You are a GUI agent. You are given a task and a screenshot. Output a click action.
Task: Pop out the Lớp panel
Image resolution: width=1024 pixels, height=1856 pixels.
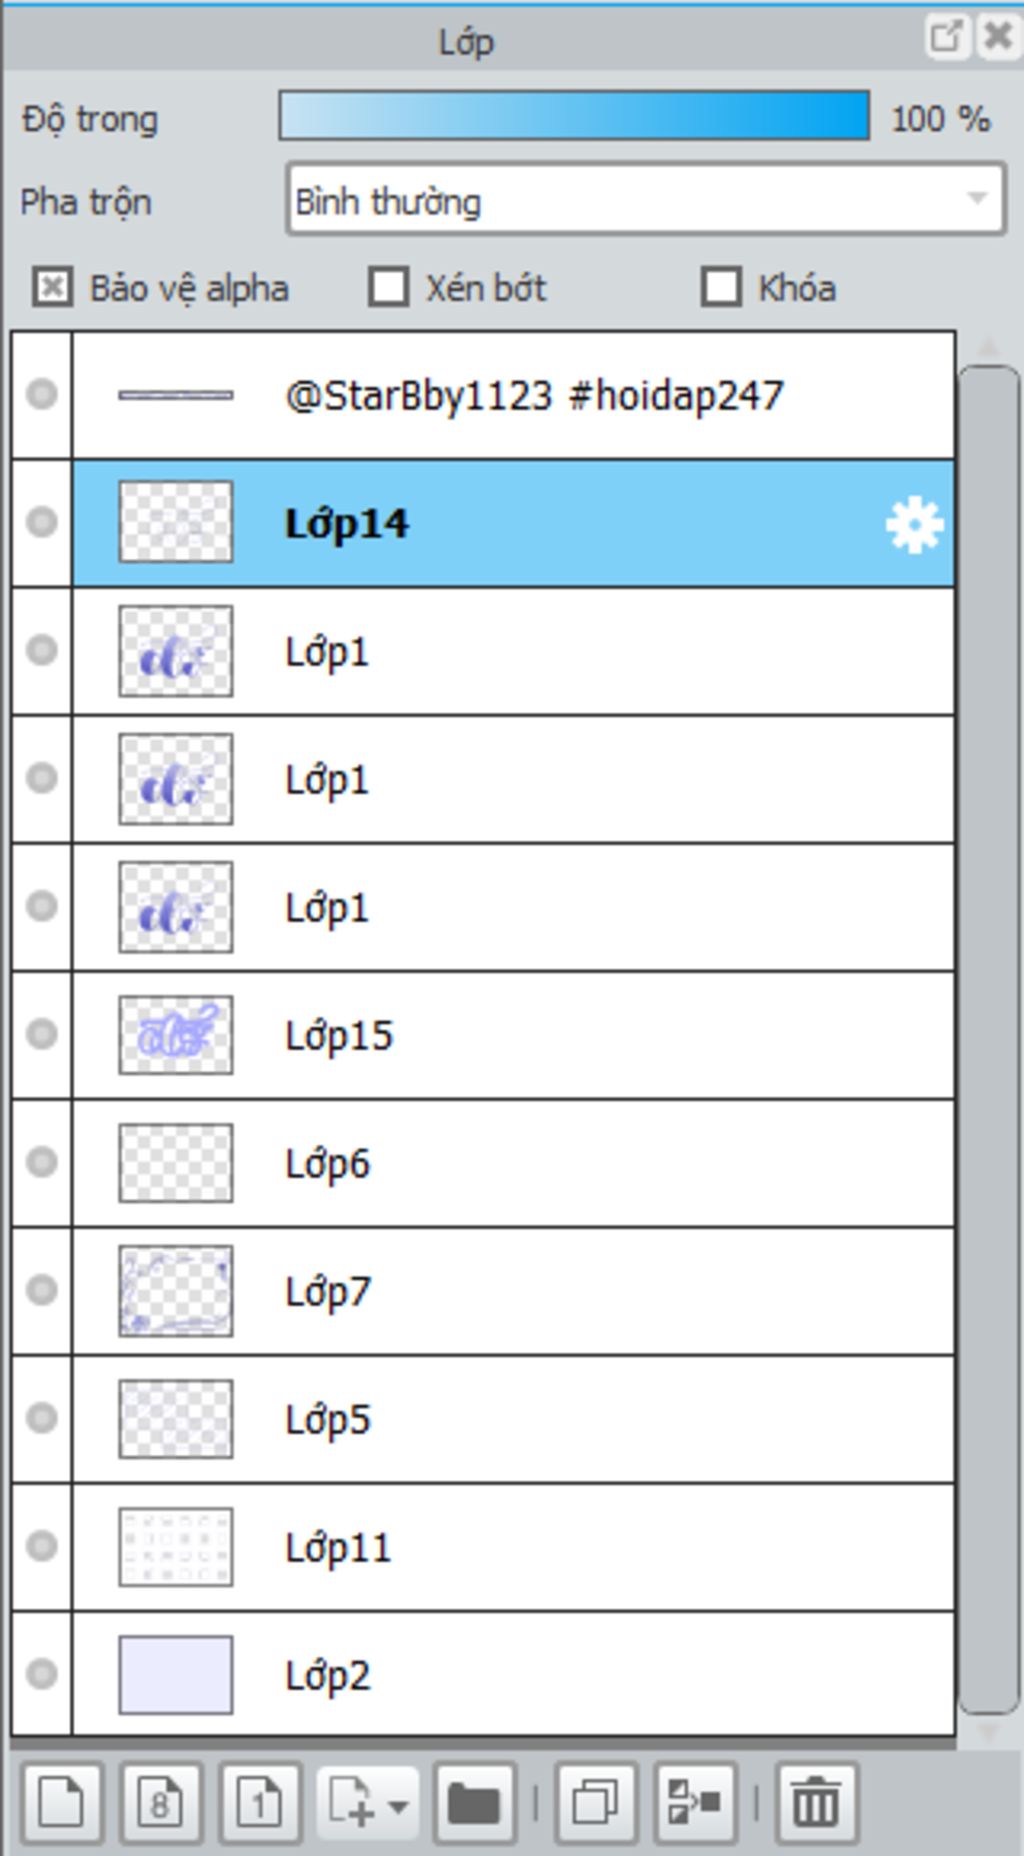click(945, 38)
